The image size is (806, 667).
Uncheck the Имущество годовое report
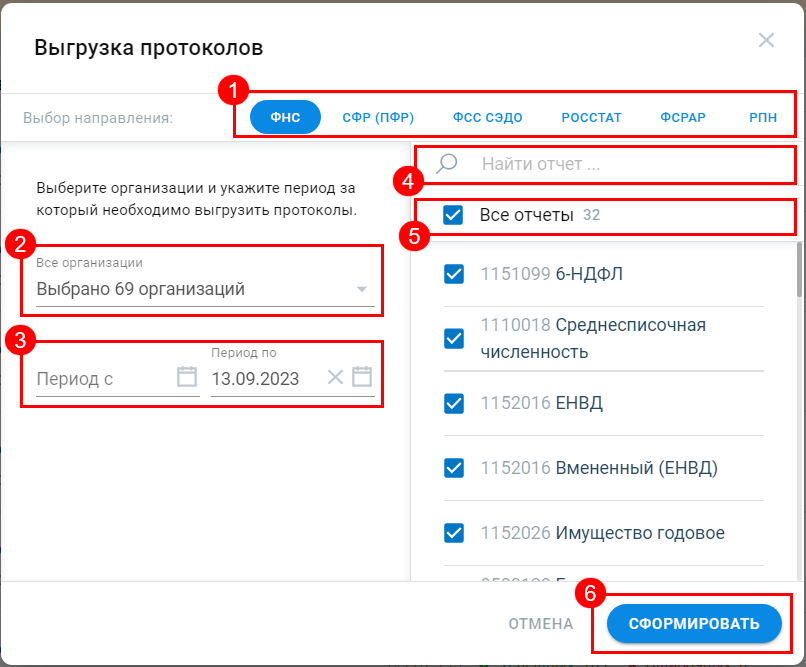click(454, 533)
